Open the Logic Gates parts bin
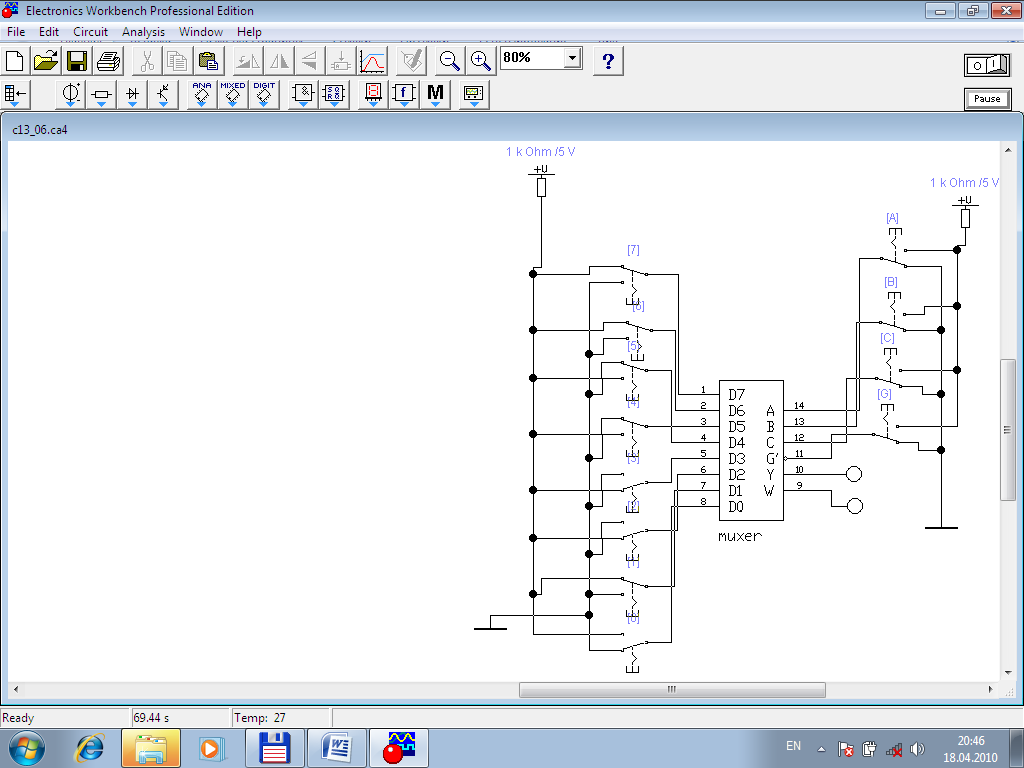Screen dimensions: 1024x768 click(x=303, y=95)
